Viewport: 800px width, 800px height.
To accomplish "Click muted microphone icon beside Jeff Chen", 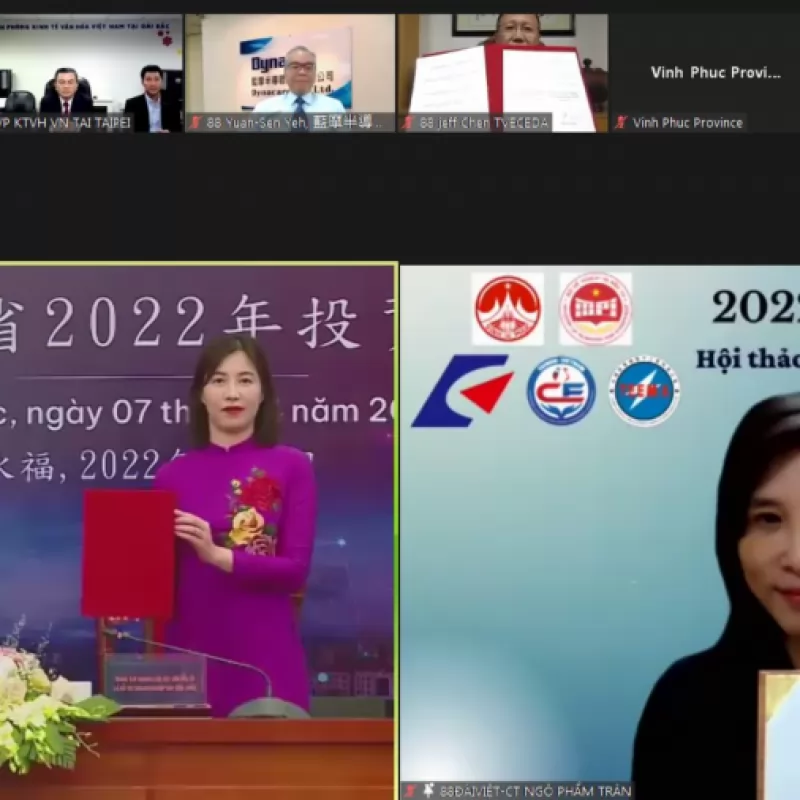I will [408, 123].
